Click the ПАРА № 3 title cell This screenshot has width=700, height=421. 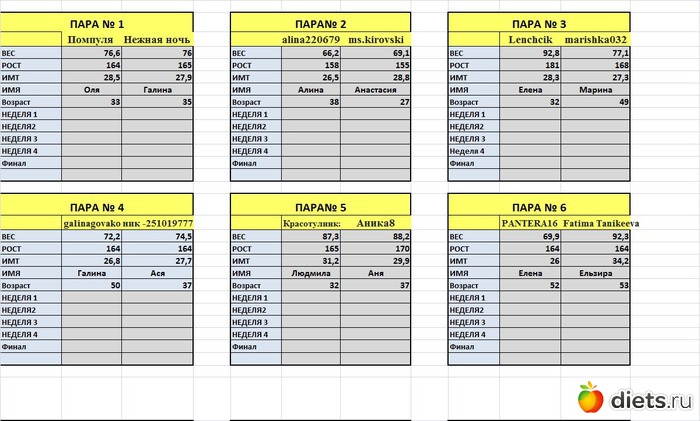[x=538, y=23]
